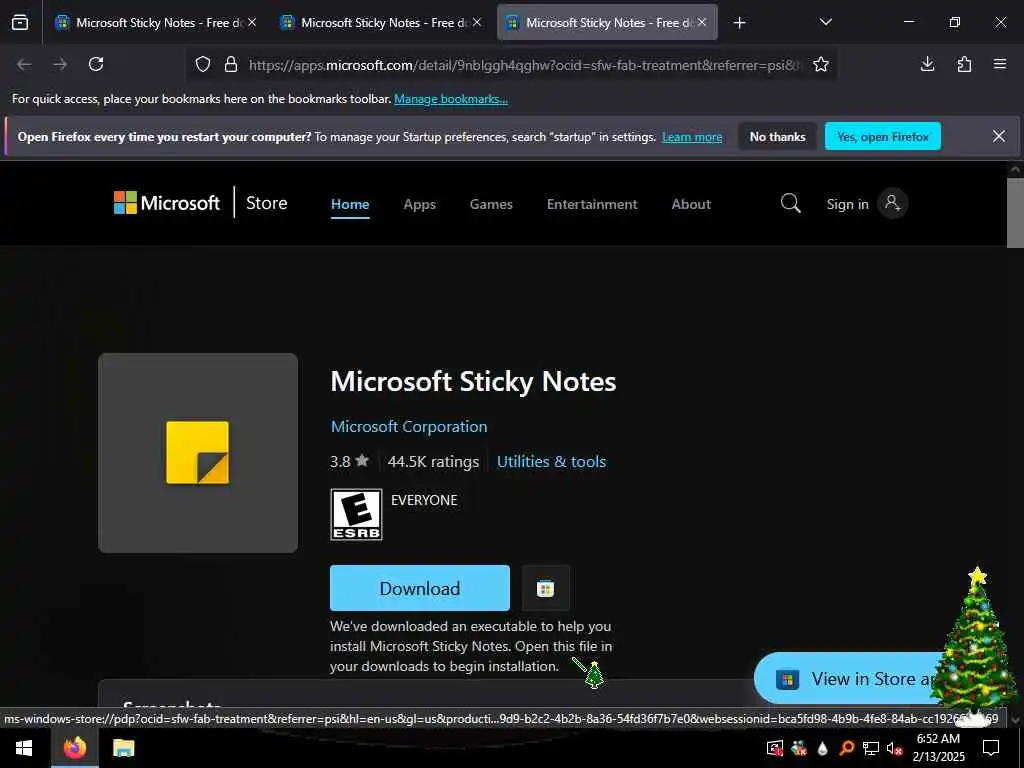Close the first Microsoft Sticky Notes tab
This screenshot has width=1024, height=768.
tap(252, 22)
